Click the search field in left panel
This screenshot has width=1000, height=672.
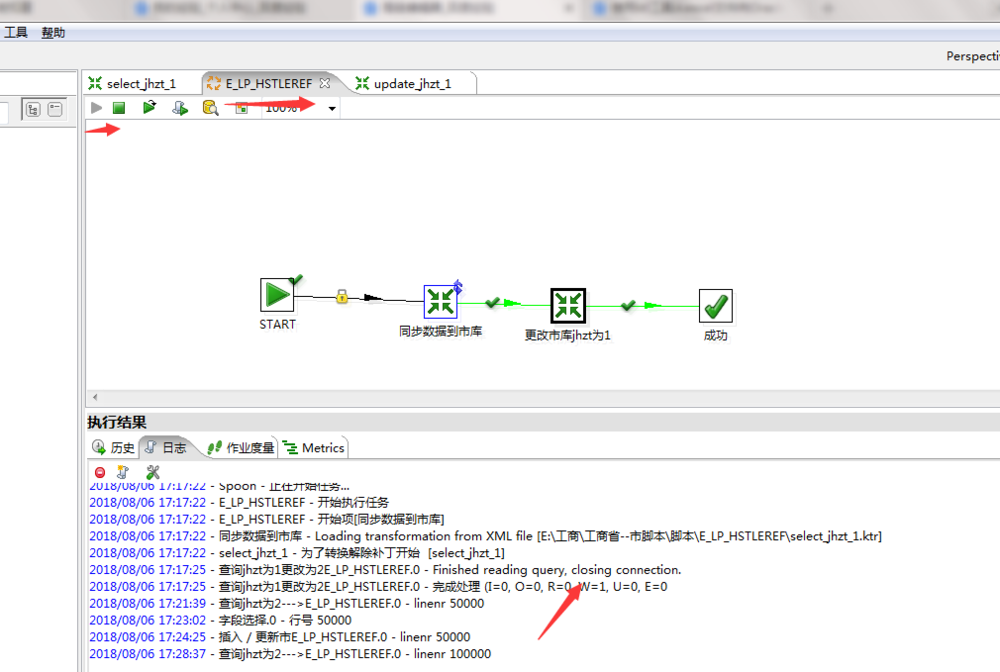click(3, 111)
